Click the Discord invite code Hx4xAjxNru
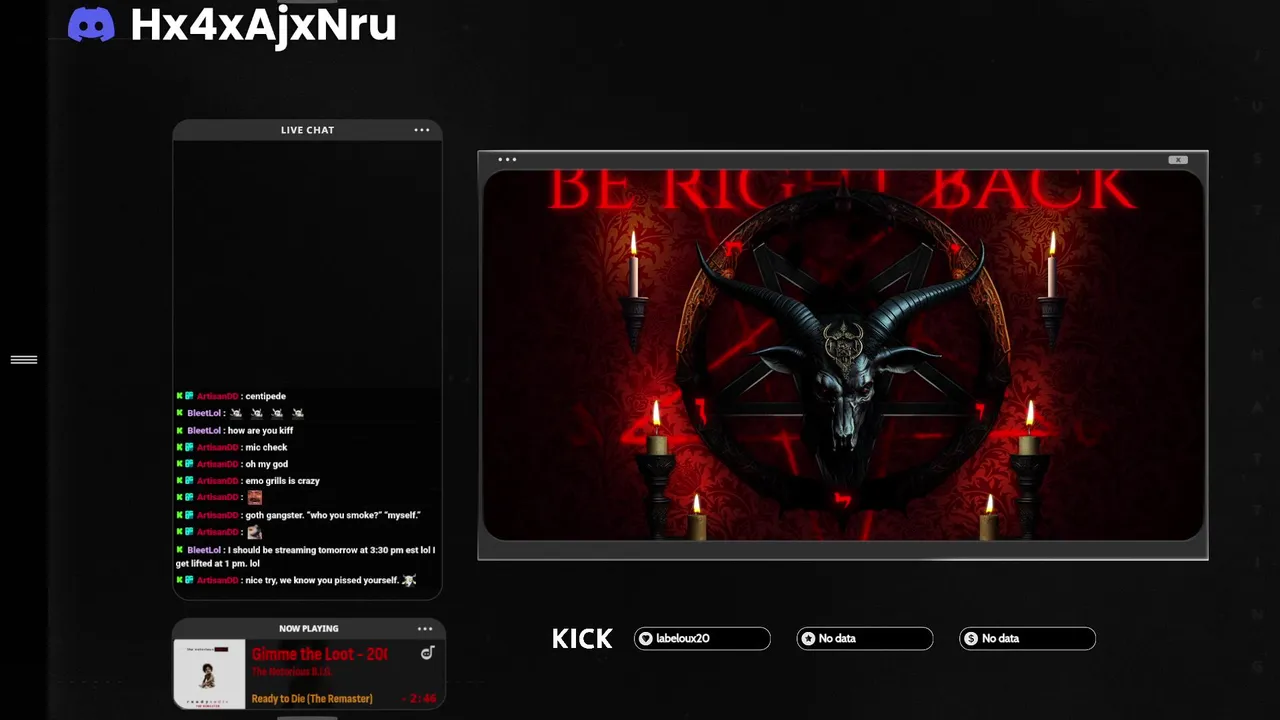Image resolution: width=1280 pixels, height=720 pixels. click(263, 25)
